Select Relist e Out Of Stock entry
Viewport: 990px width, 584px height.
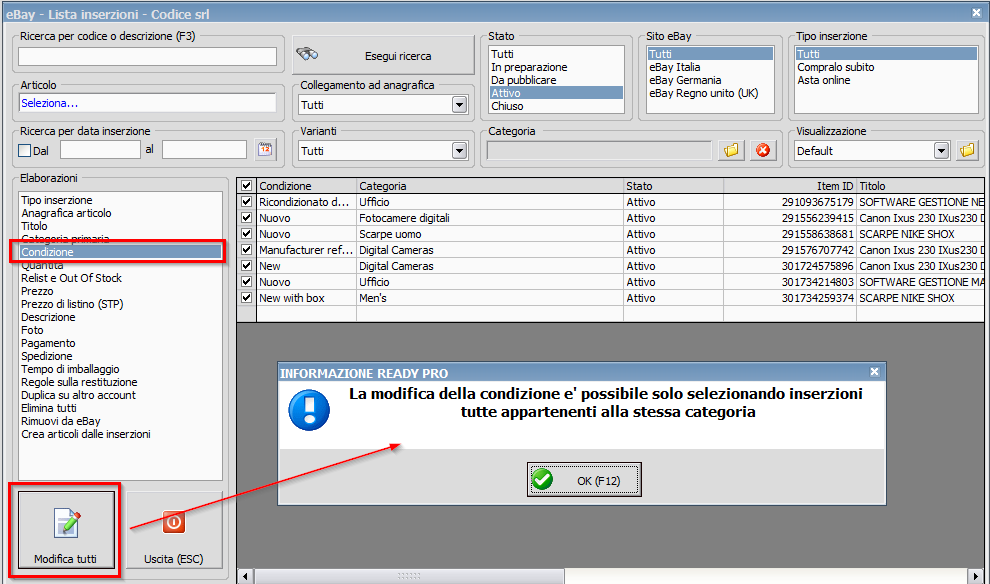[71, 278]
